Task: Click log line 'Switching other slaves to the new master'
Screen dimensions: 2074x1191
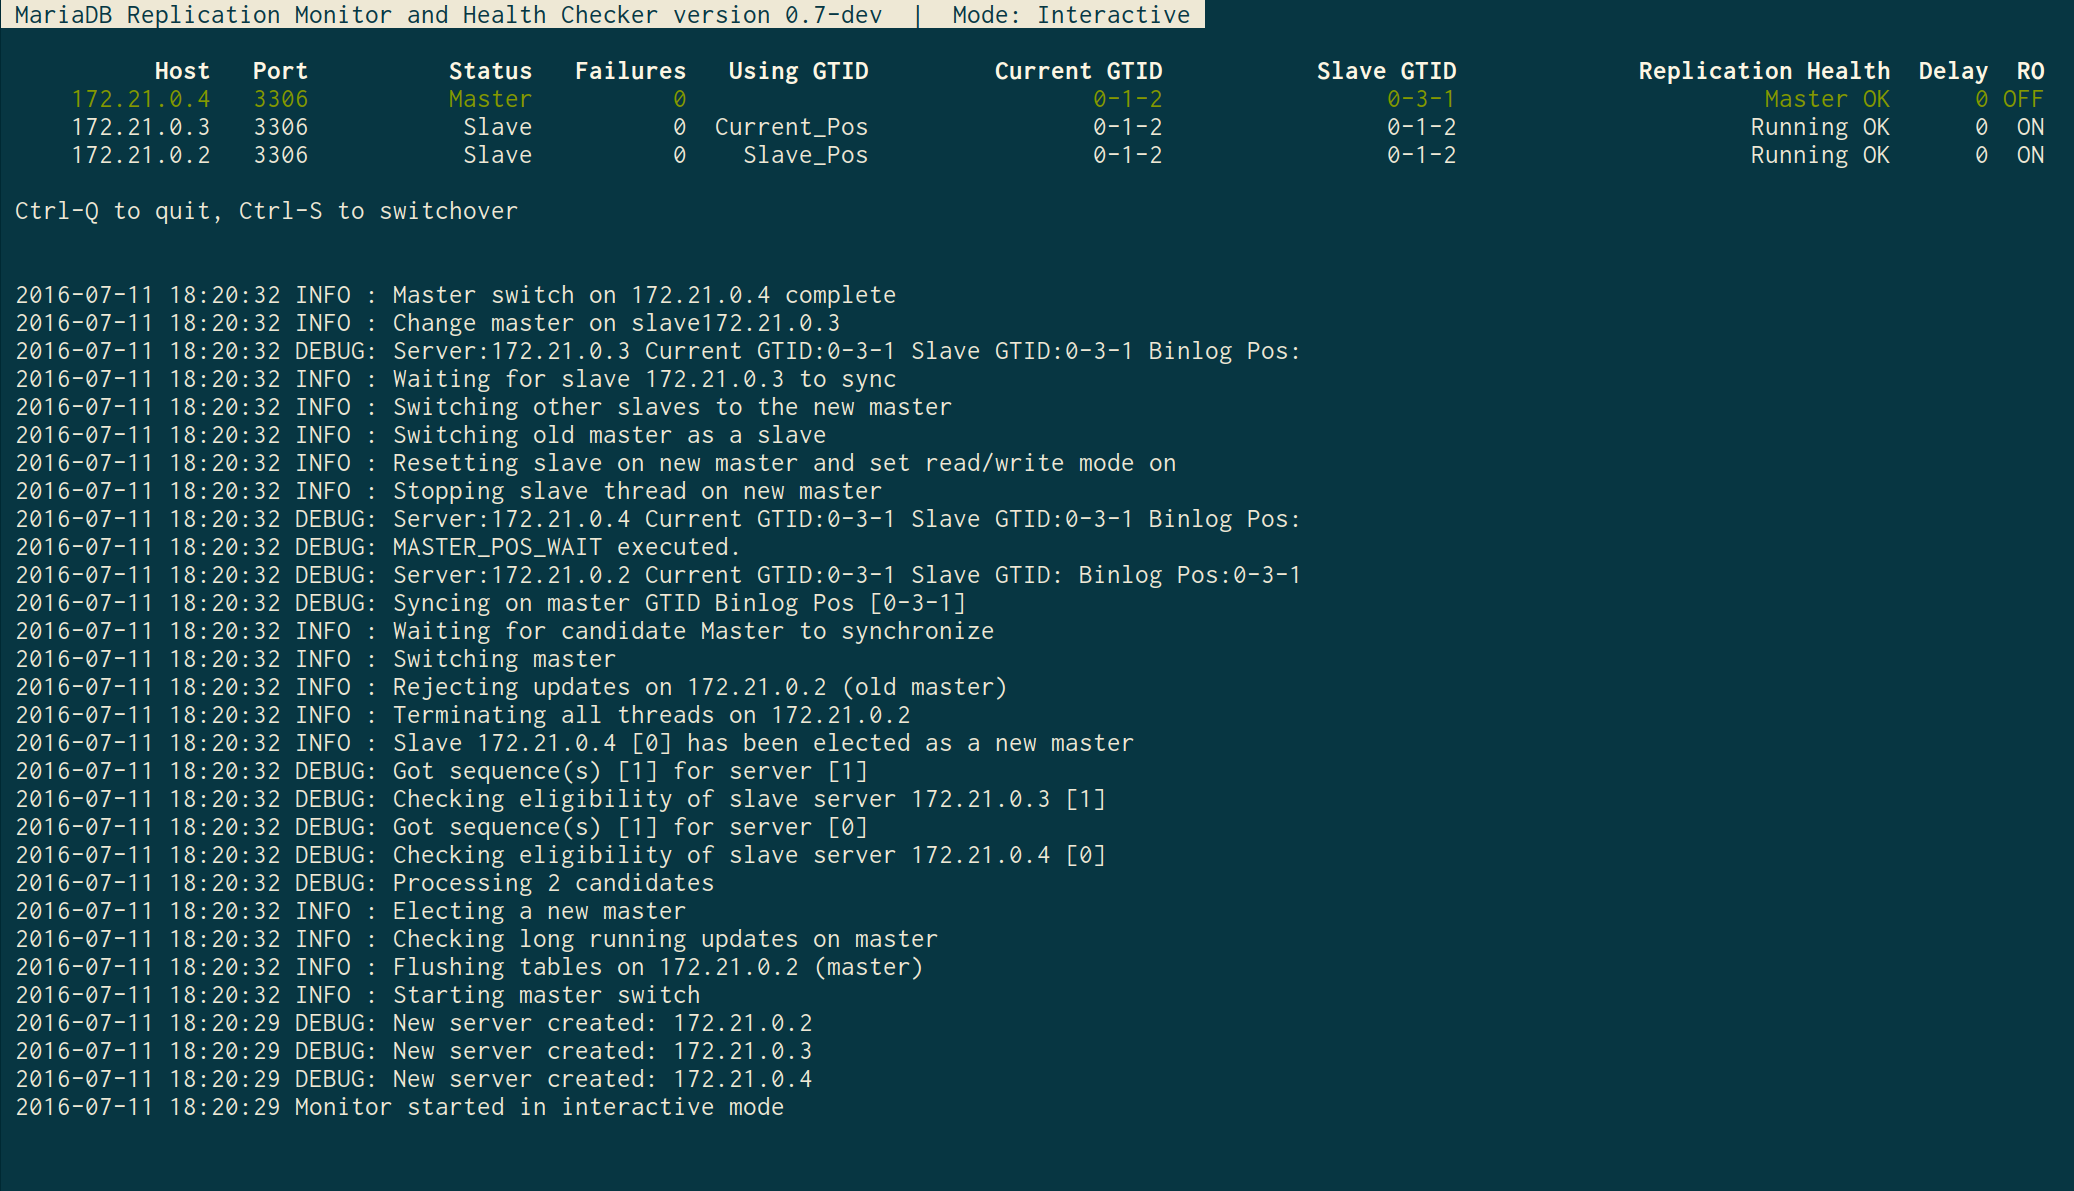Action: tap(672, 407)
